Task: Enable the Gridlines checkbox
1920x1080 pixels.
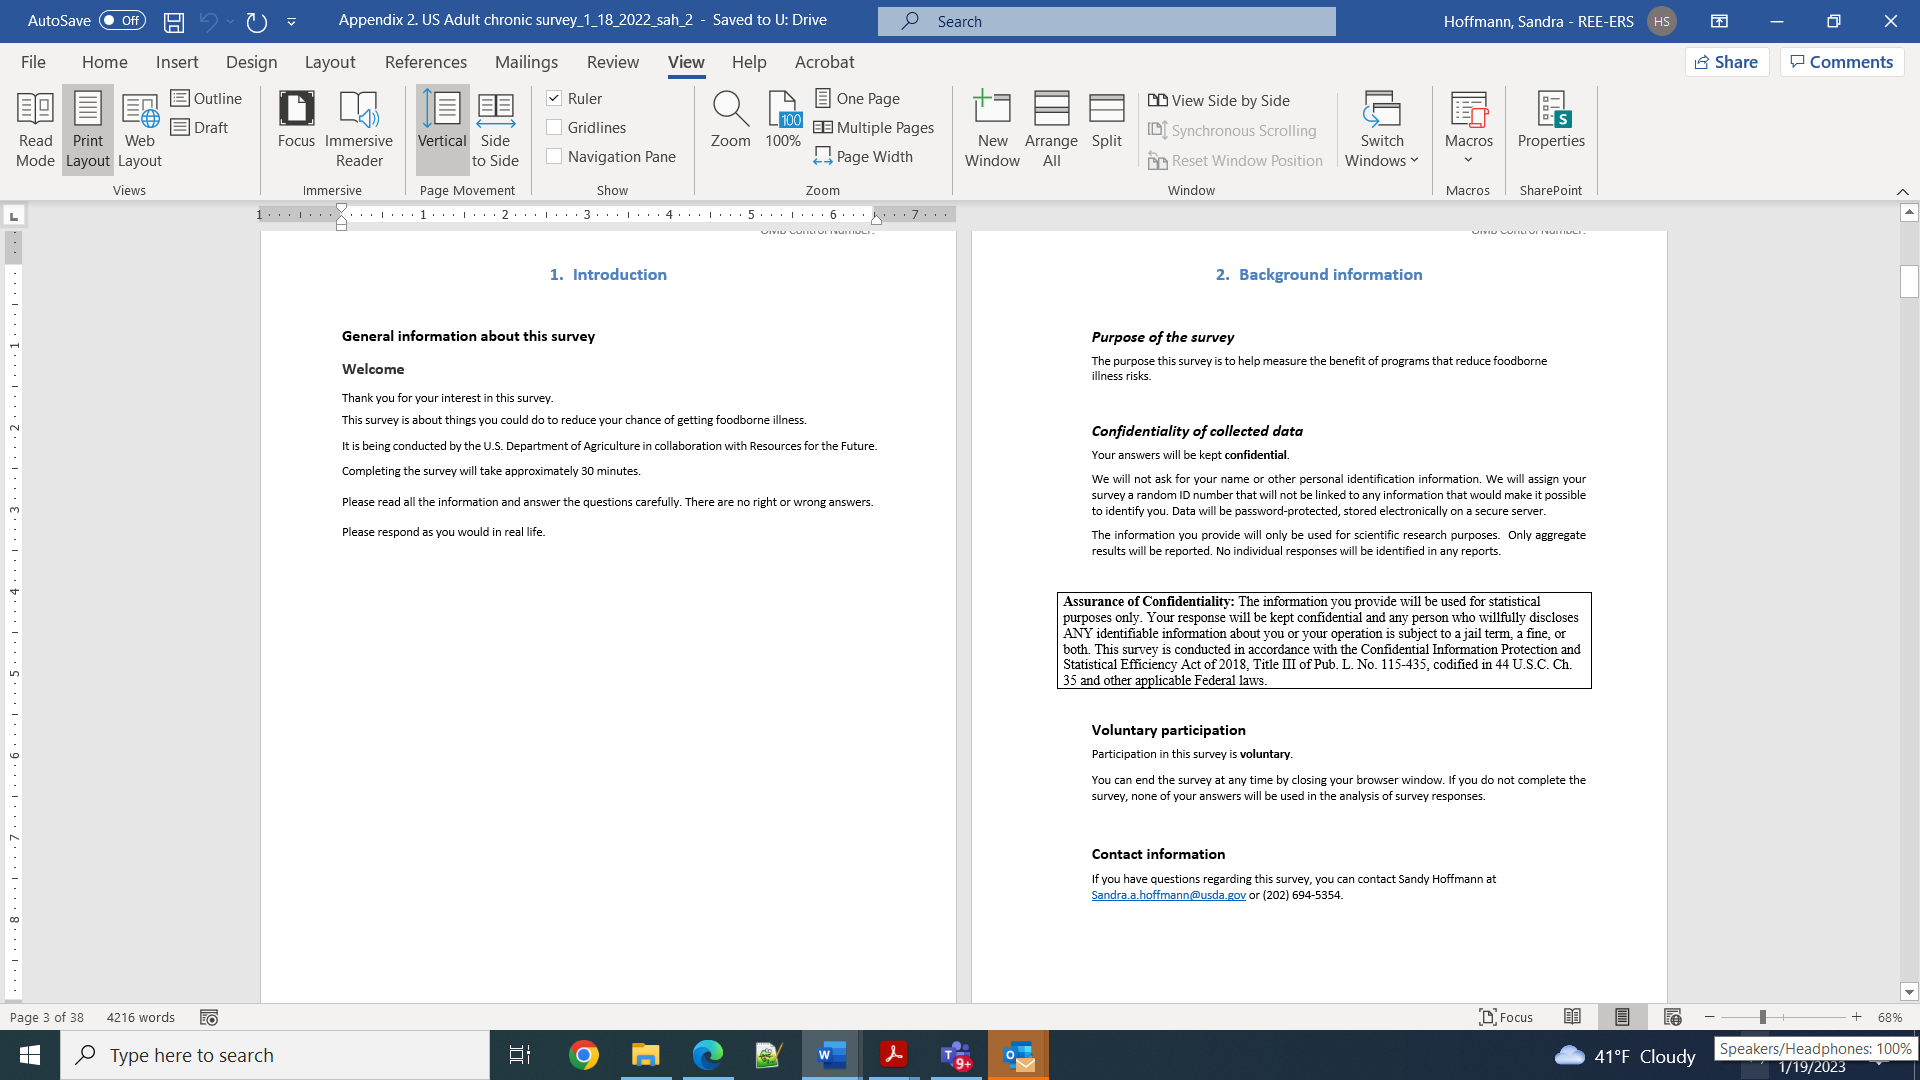Action: pyautogui.click(x=554, y=127)
